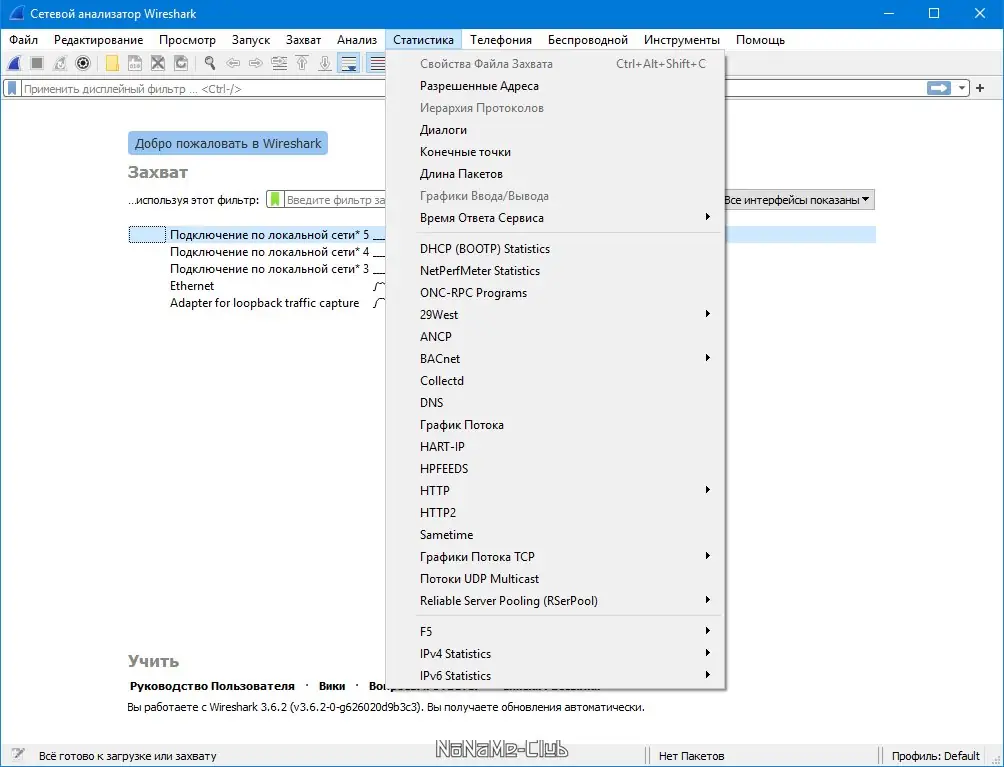Click the find packet magnifier icon
Viewport: 1004px width, 767px height.
coord(209,63)
